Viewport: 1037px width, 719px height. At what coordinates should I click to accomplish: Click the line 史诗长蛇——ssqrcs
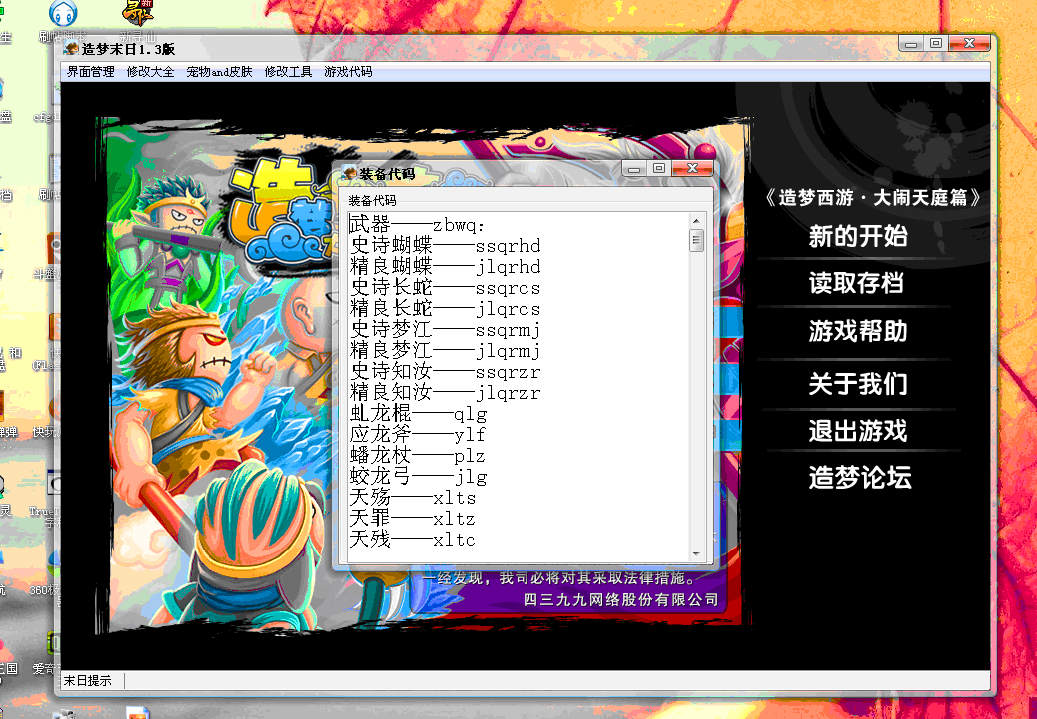click(445, 288)
